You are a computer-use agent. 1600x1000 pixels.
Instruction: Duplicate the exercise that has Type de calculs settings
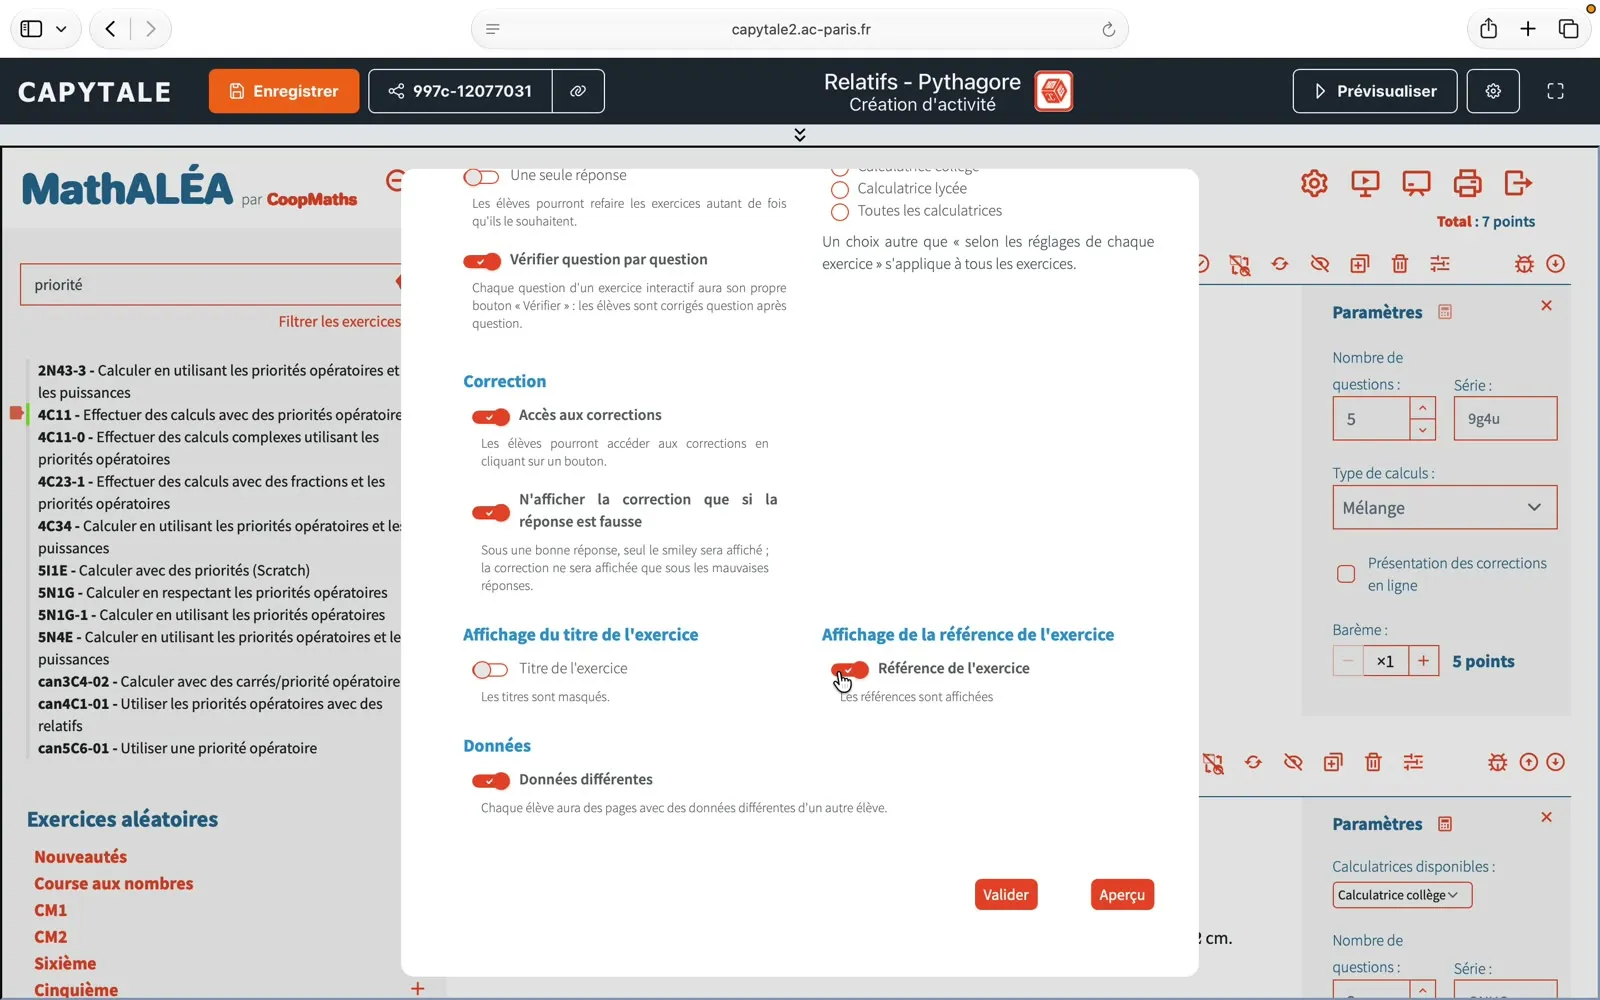1360,264
